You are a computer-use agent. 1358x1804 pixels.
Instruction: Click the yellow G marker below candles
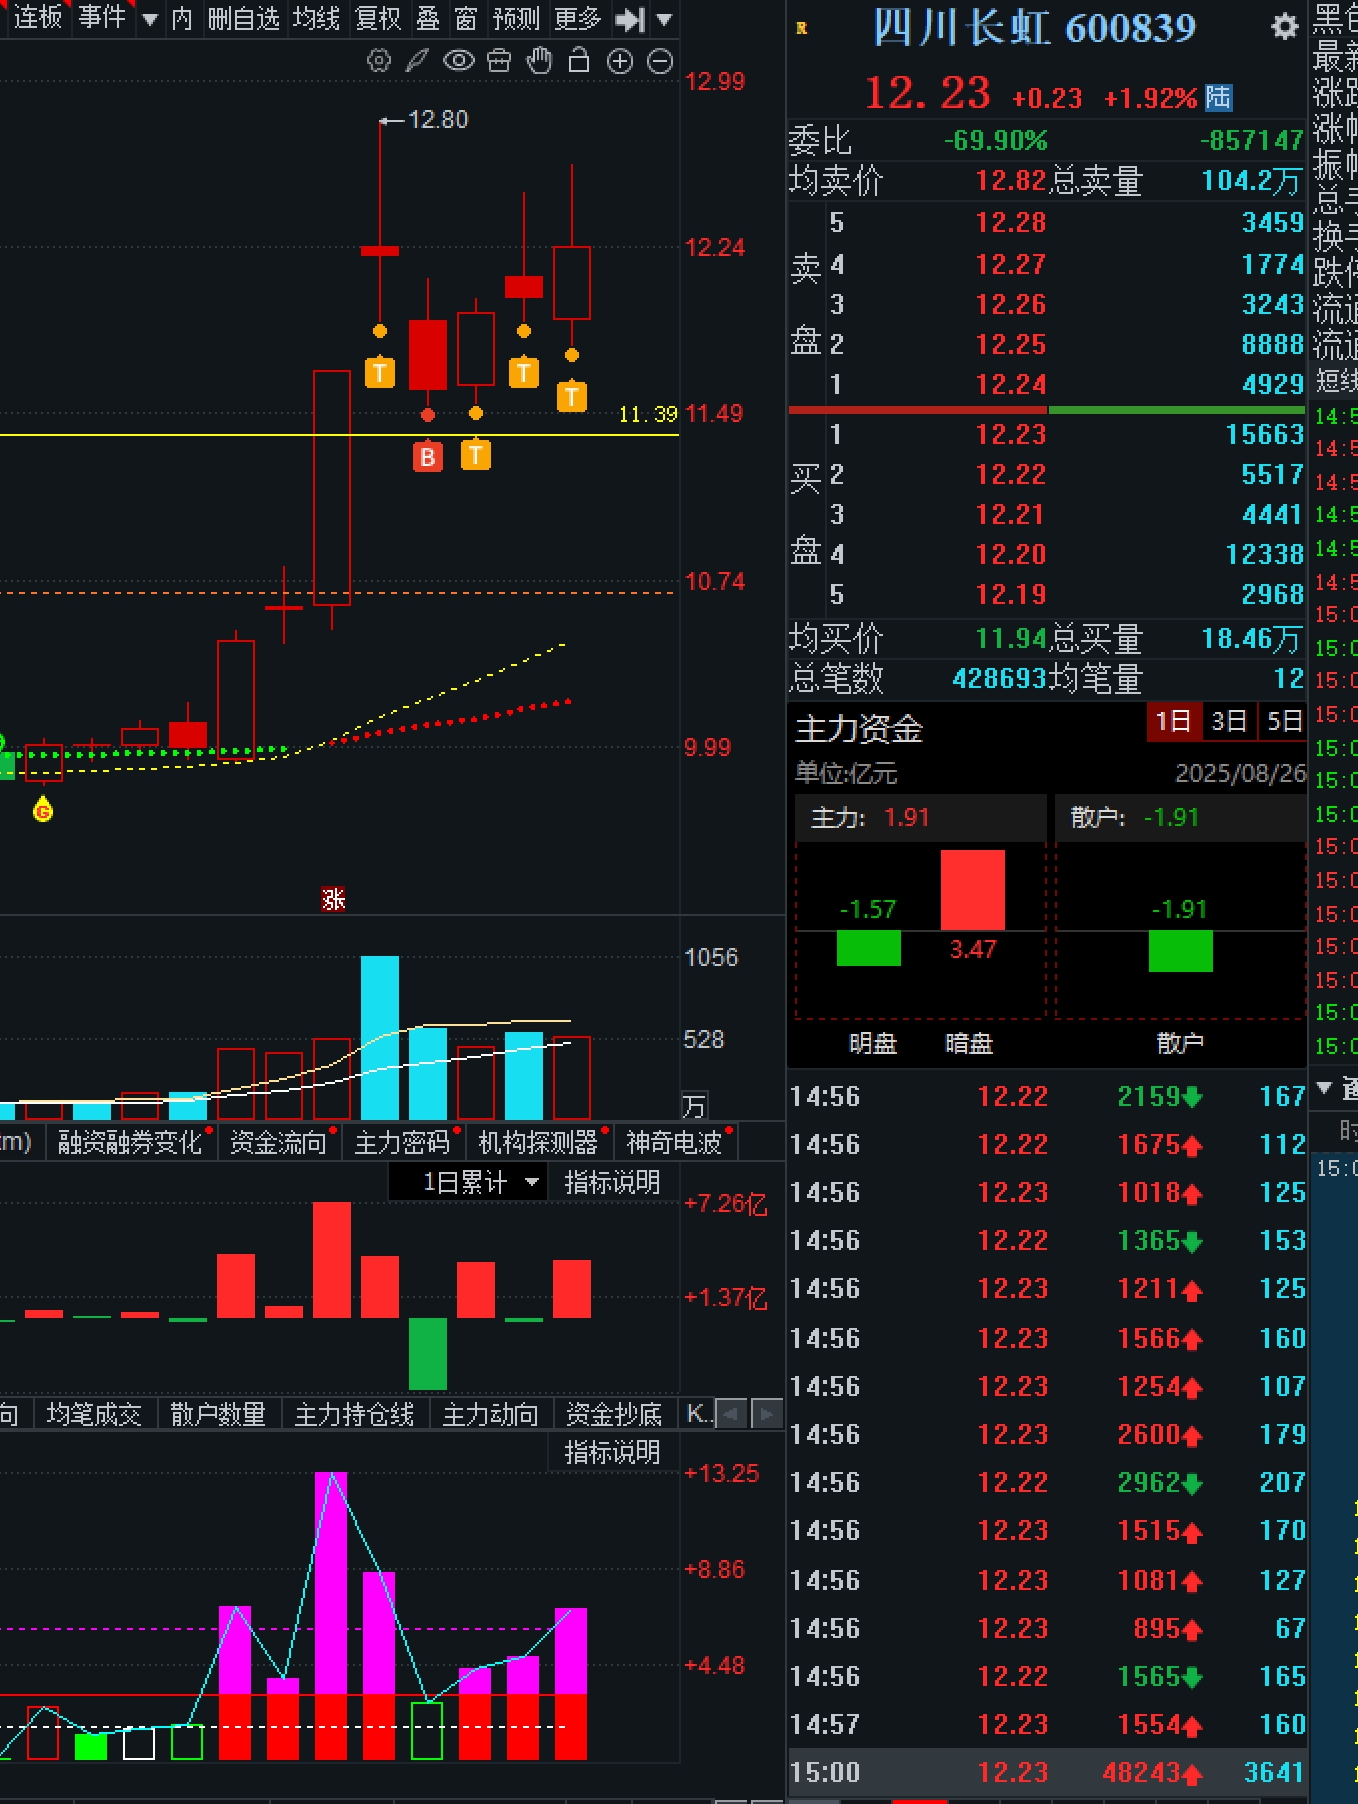[43, 809]
